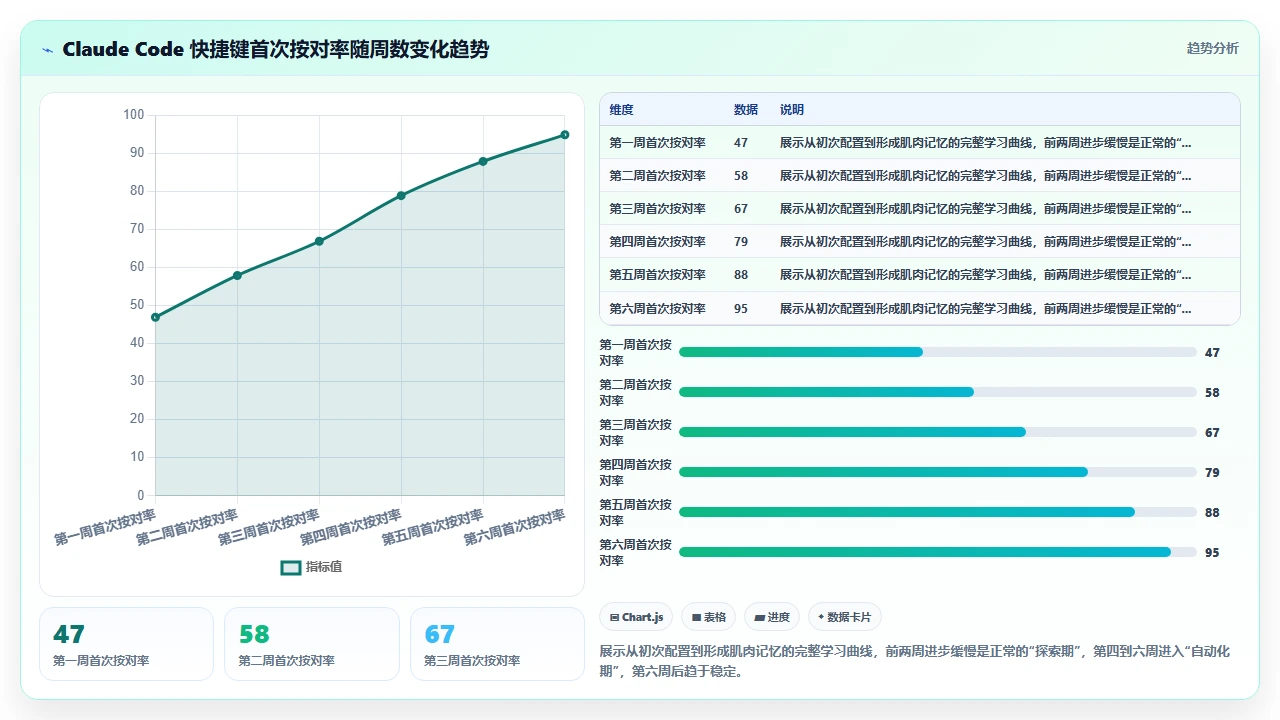Click the table value 58
The height and width of the screenshot is (720, 1280).
pos(741,176)
